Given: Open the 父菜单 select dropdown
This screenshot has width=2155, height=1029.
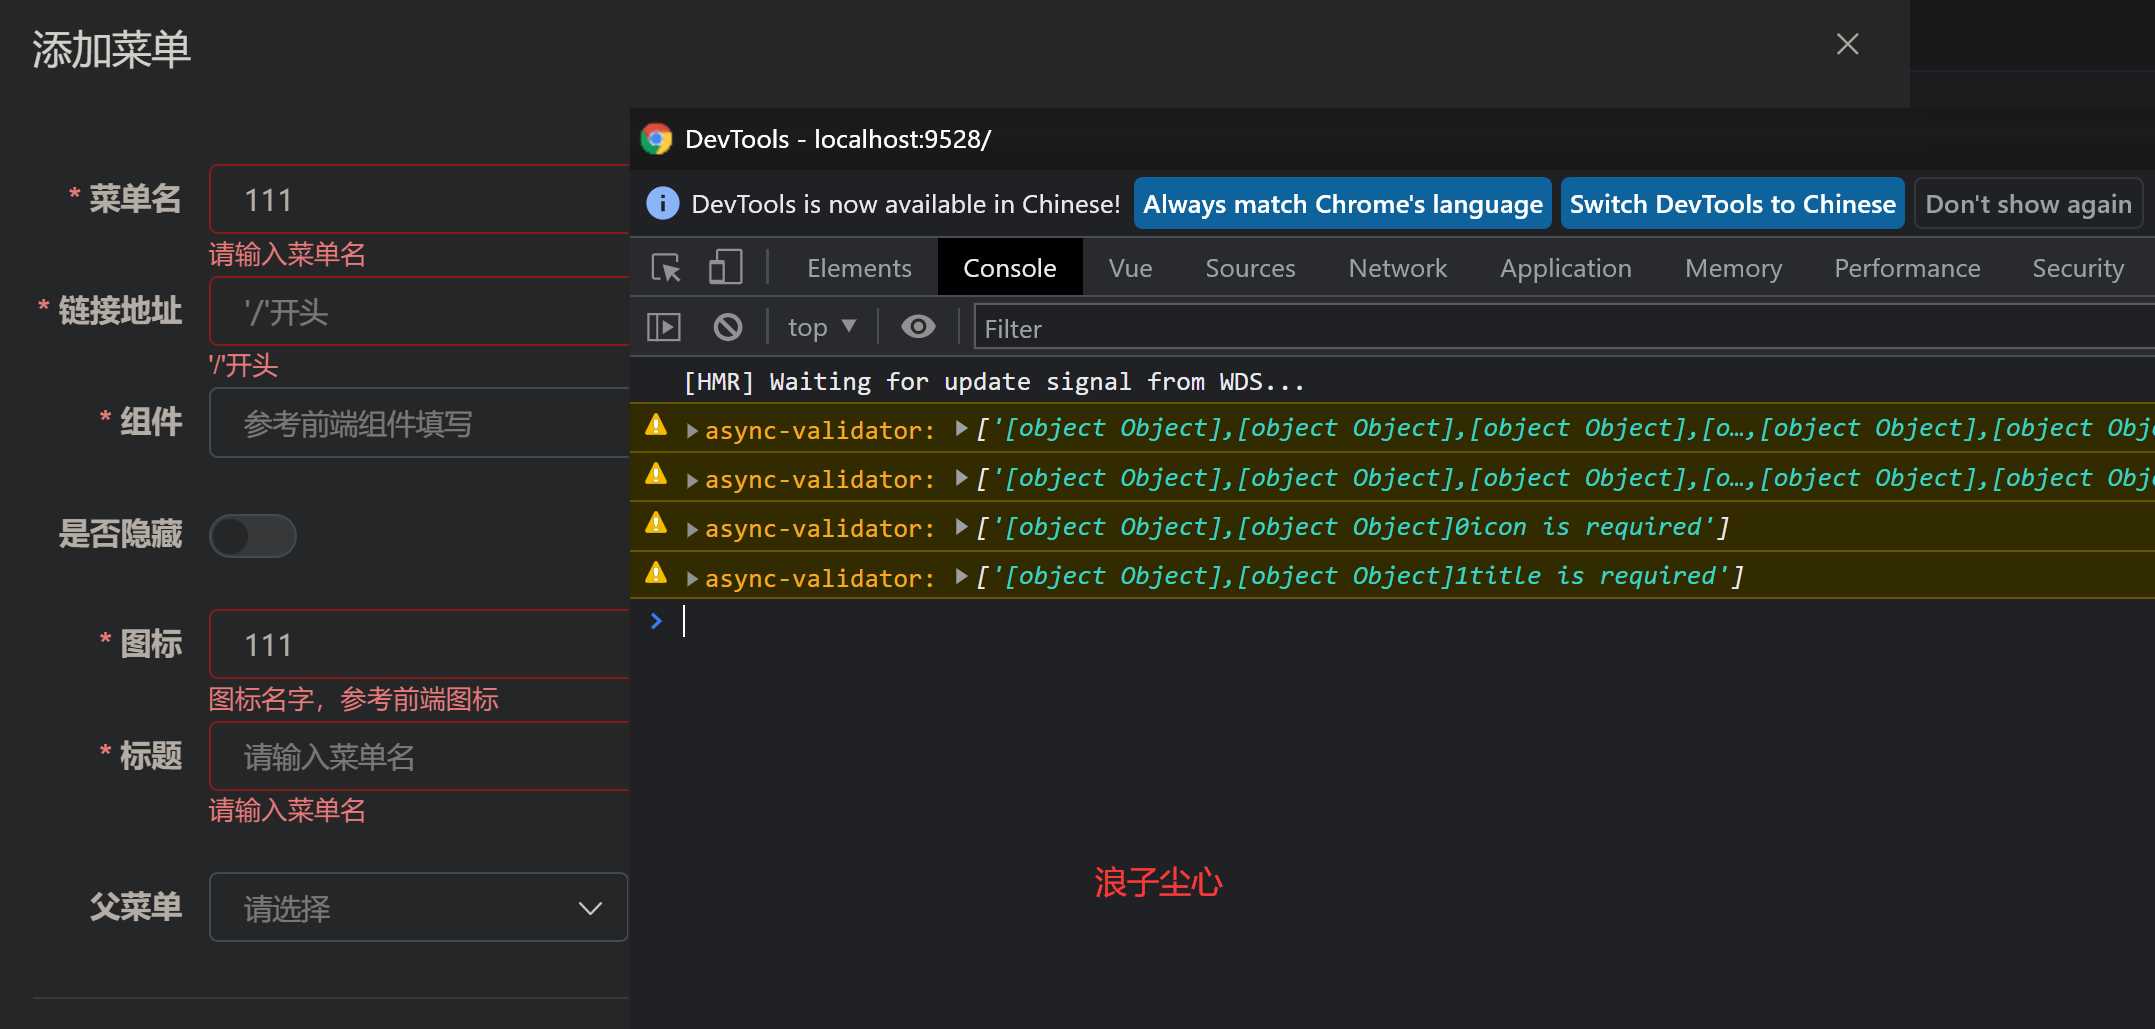Looking at the screenshot, I should (x=418, y=908).
